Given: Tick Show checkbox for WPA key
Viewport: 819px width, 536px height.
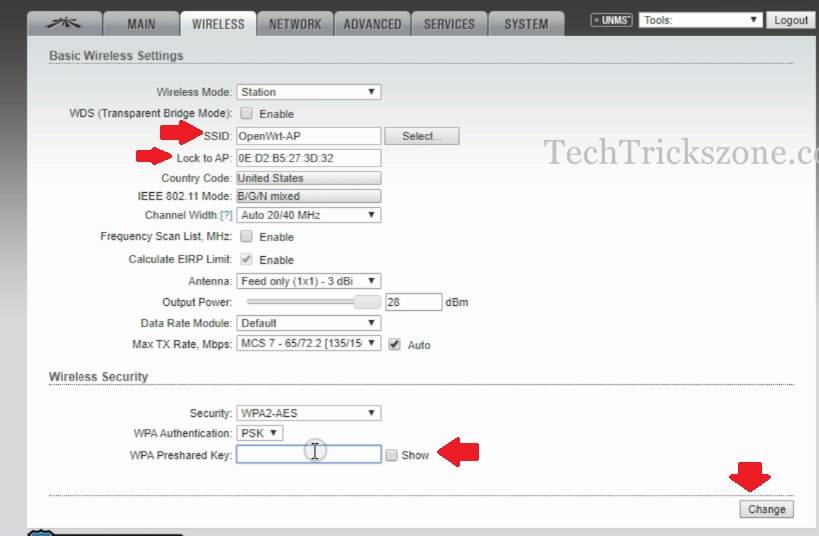Looking at the screenshot, I should click(x=392, y=455).
